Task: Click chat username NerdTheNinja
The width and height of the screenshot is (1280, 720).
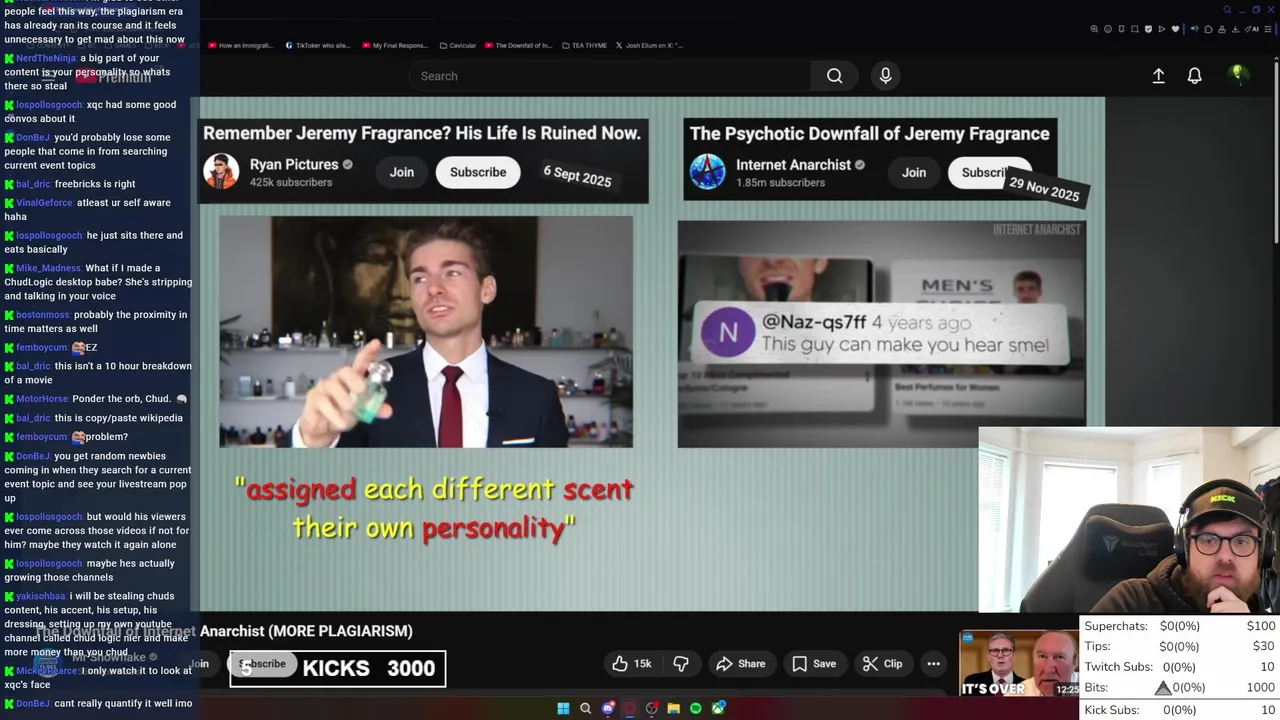Action: (x=46, y=58)
